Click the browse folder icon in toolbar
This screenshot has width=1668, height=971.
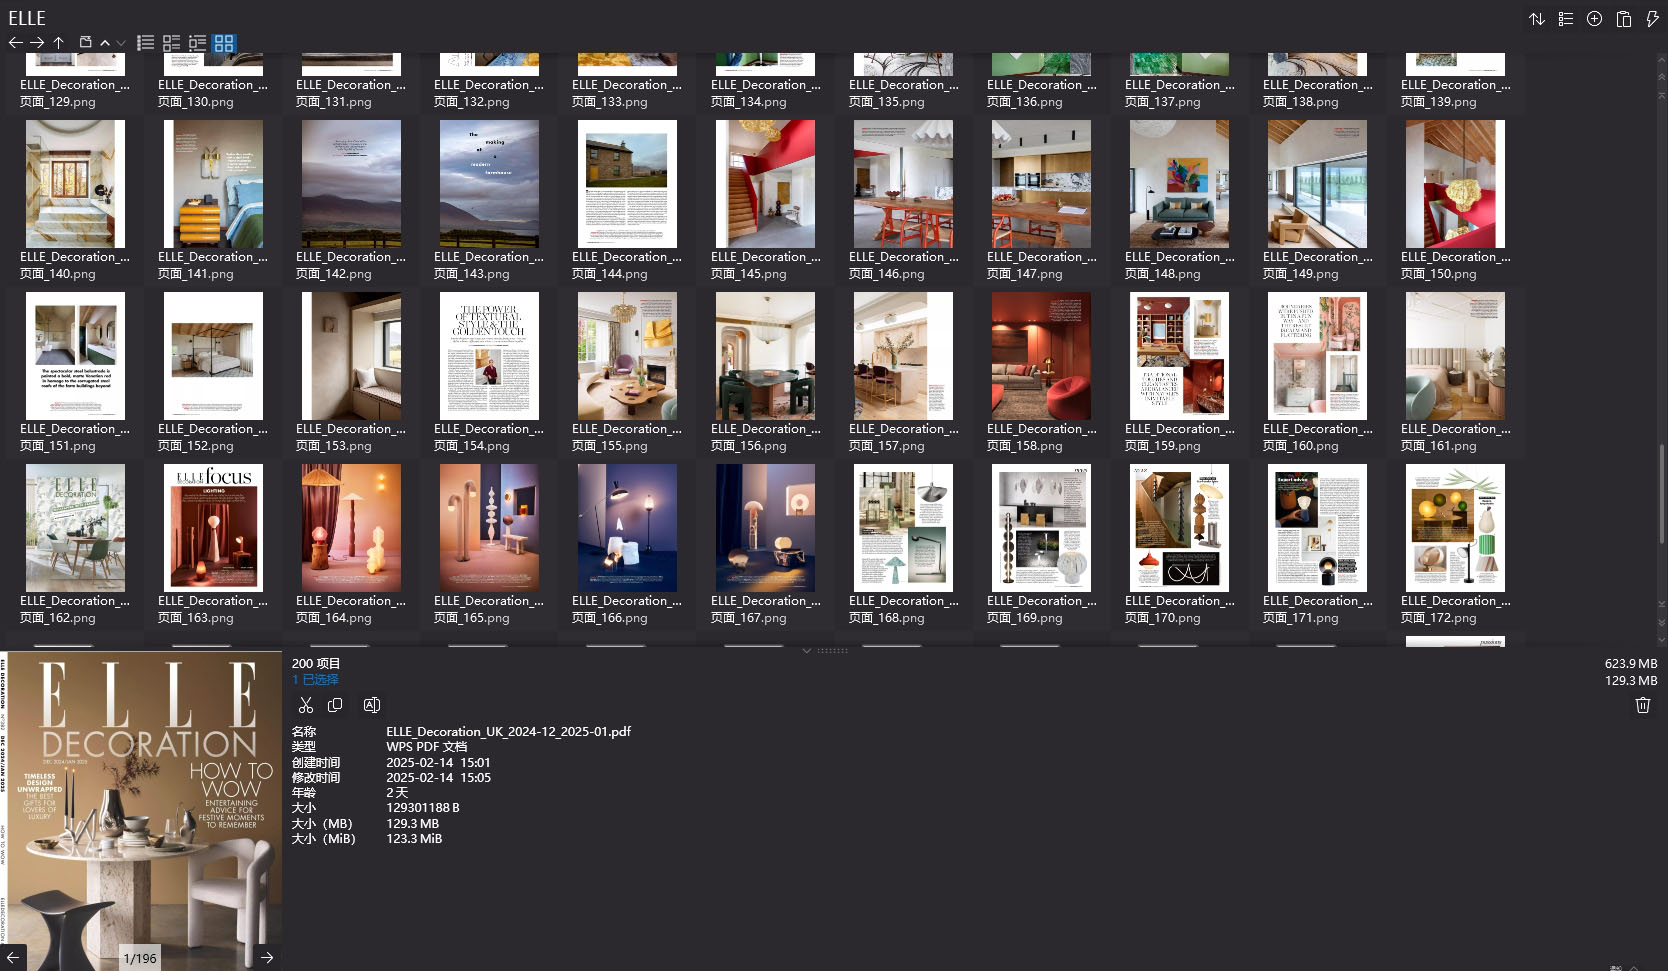[x=86, y=43]
